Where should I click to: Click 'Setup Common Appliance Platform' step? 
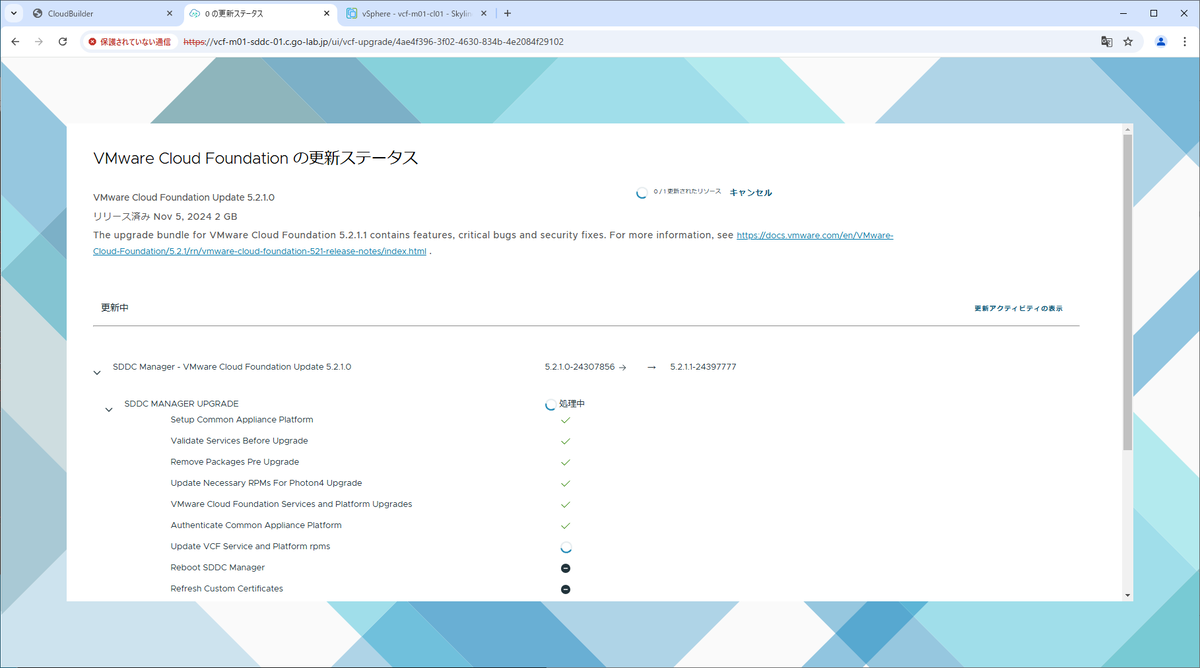(242, 420)
